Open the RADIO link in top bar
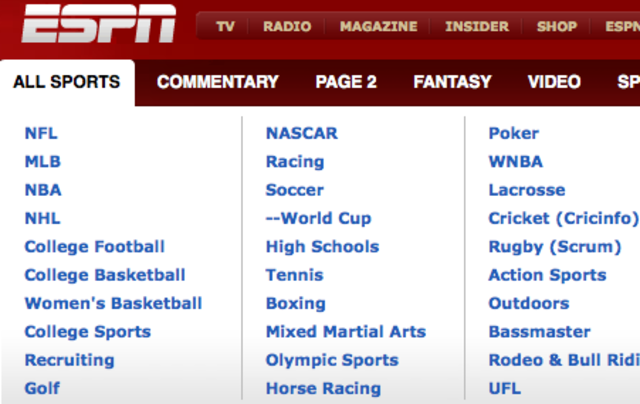 pyautogui.click(x=287, y=27)
